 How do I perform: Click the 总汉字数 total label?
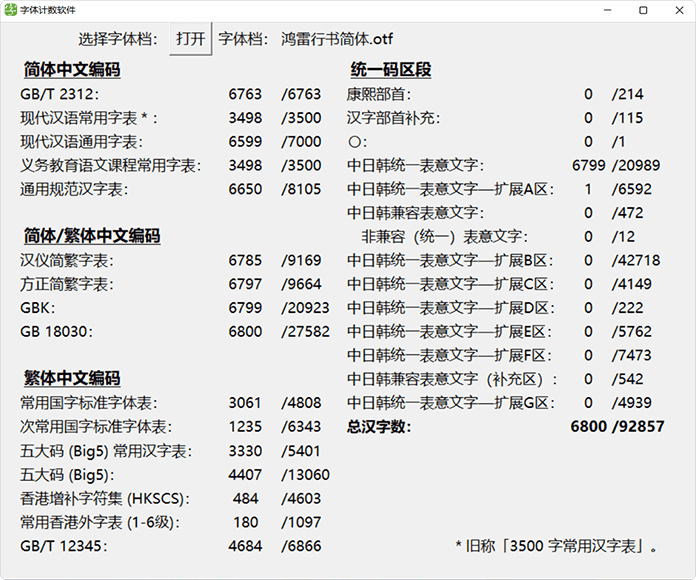pyautogui.click(x=379, y=427)
